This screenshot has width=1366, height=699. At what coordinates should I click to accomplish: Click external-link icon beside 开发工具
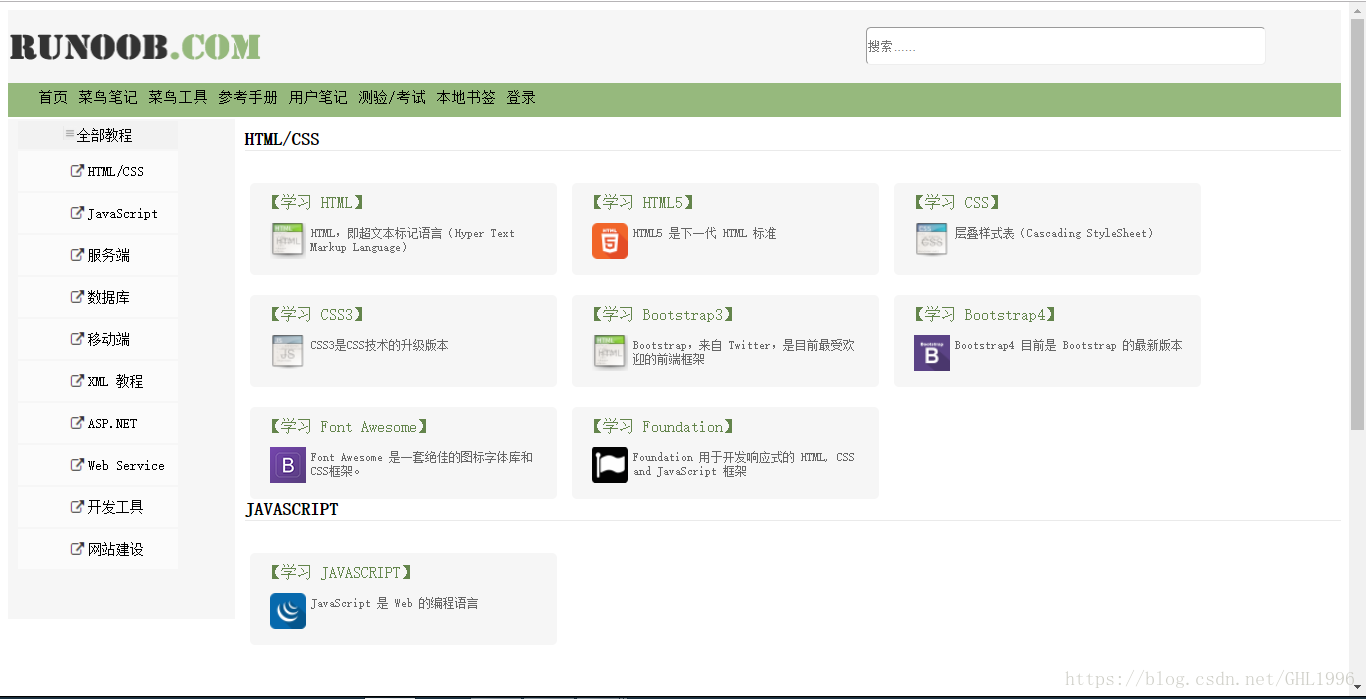[77, 507]
